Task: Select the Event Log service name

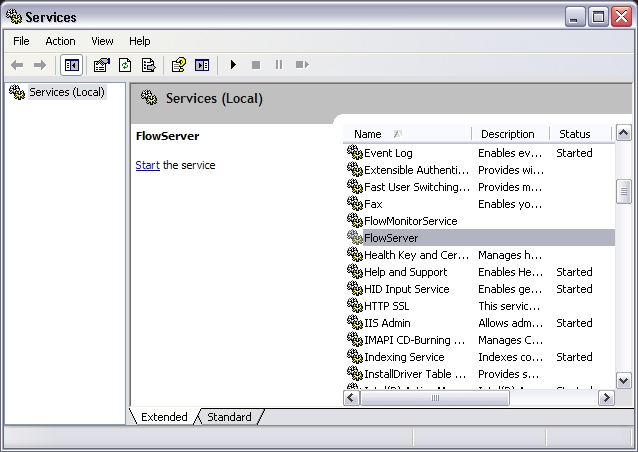Action: (388, 153)
